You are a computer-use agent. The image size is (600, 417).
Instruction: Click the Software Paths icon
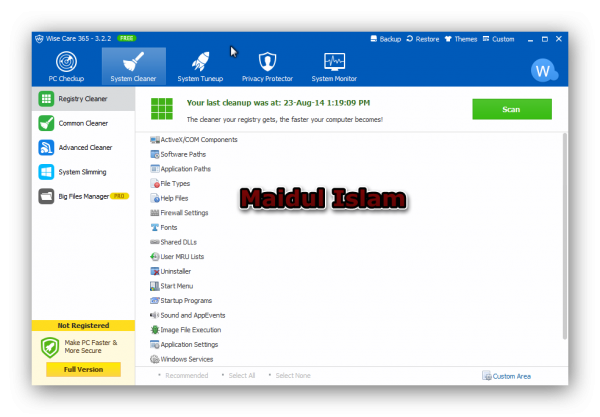155,155
